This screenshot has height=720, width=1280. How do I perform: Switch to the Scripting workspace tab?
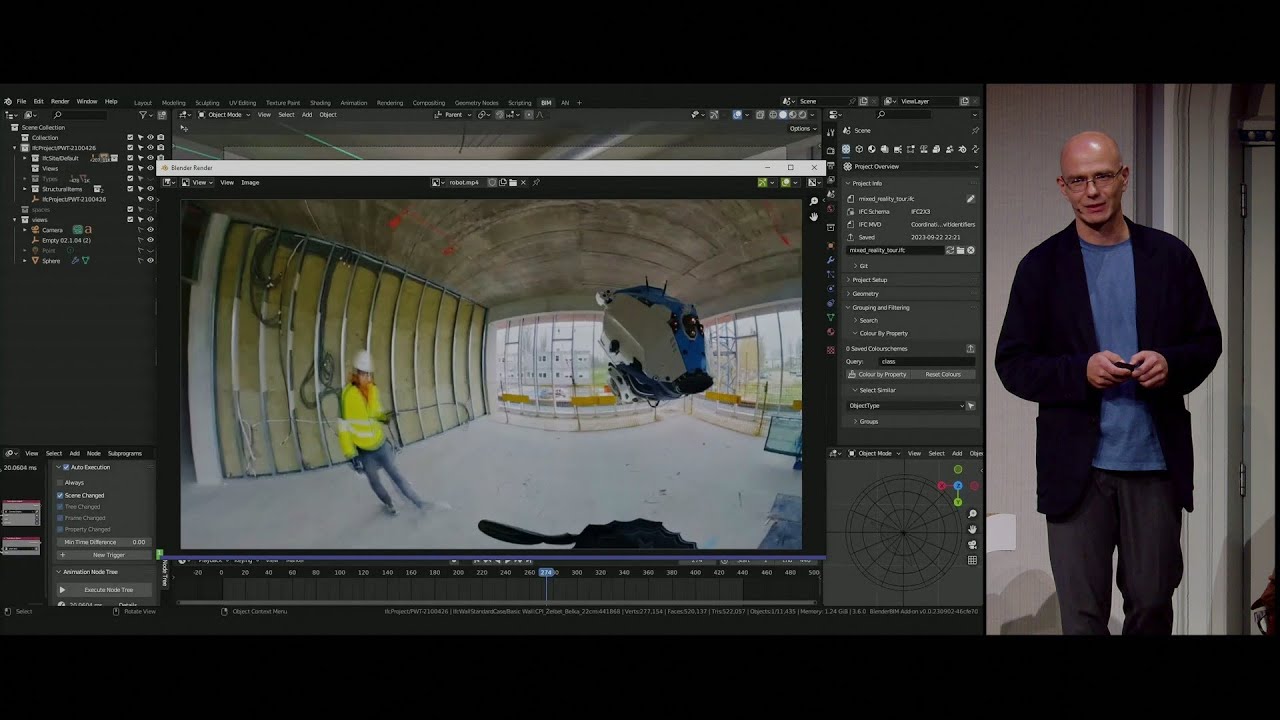click(x=519, y=103)
